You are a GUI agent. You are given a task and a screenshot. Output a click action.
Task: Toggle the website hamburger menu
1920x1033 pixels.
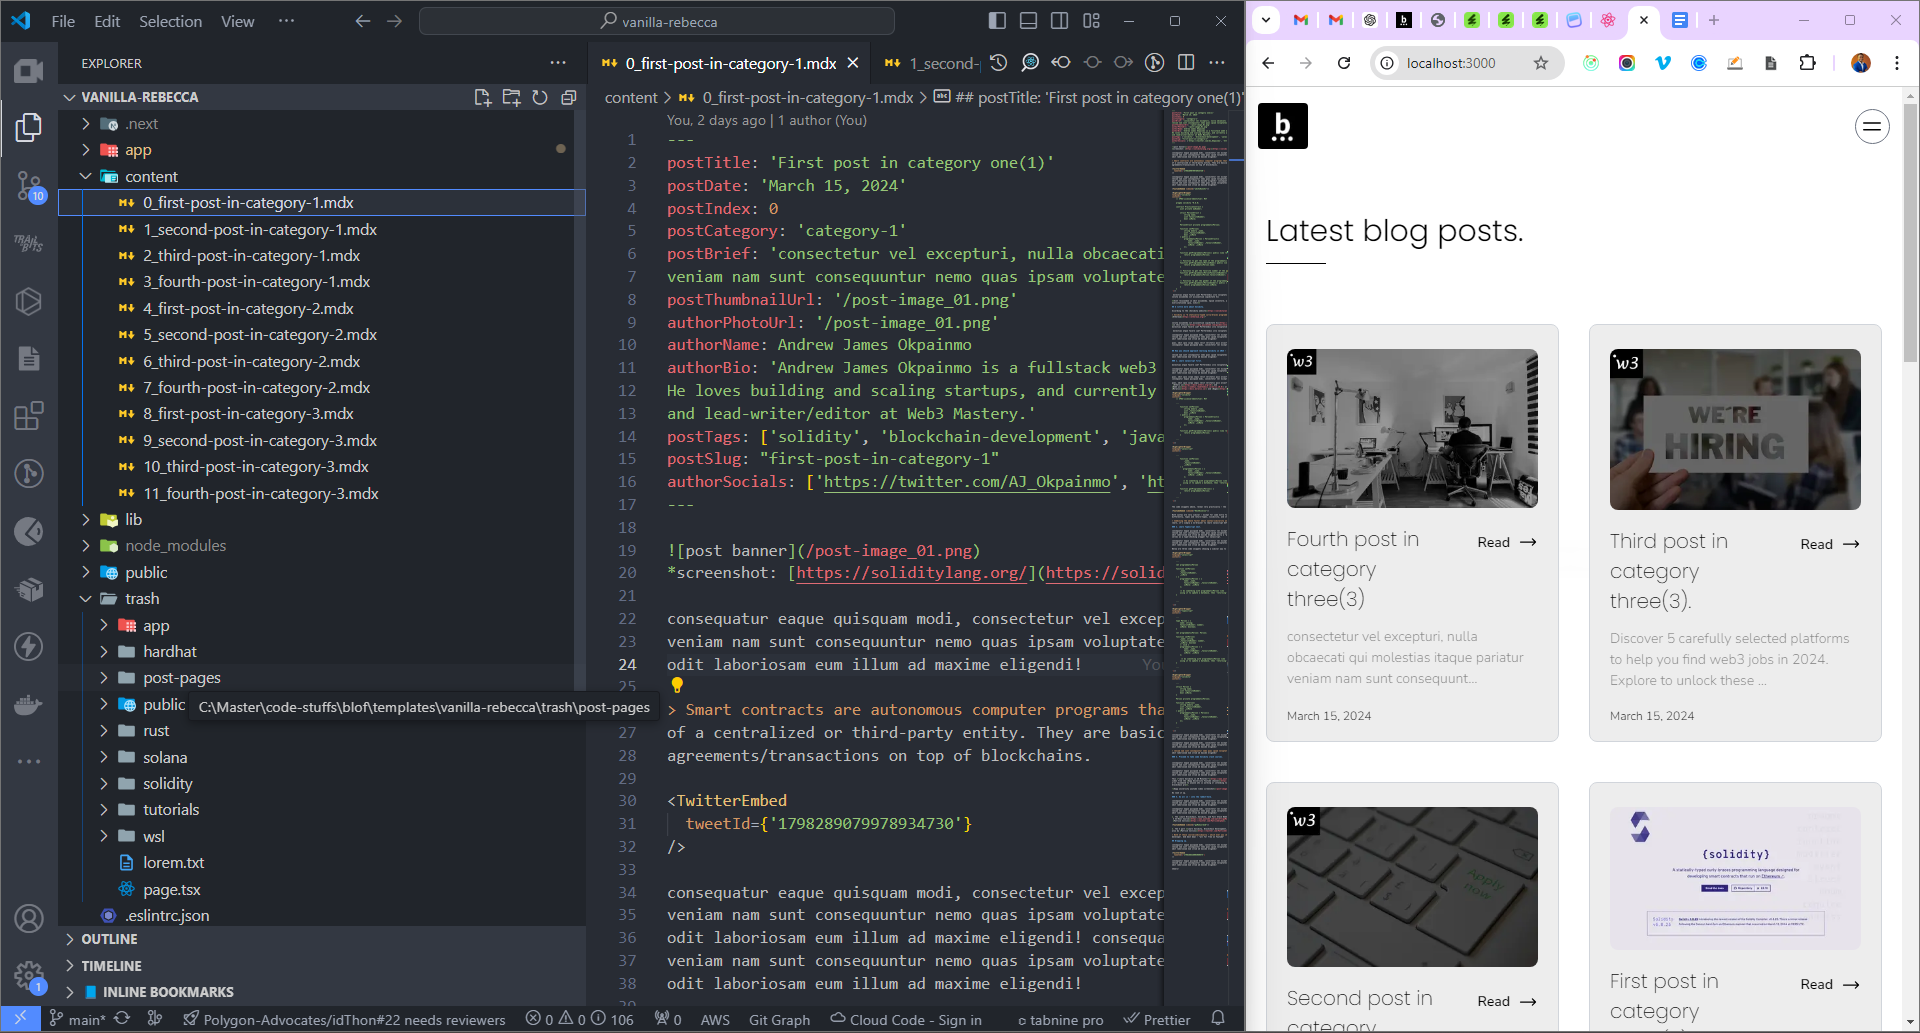(1872, 126)
